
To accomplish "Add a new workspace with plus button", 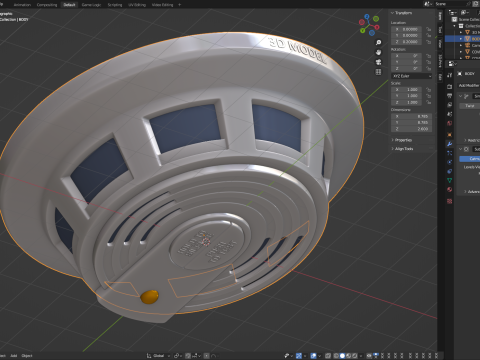I will [x=180, y=5].
